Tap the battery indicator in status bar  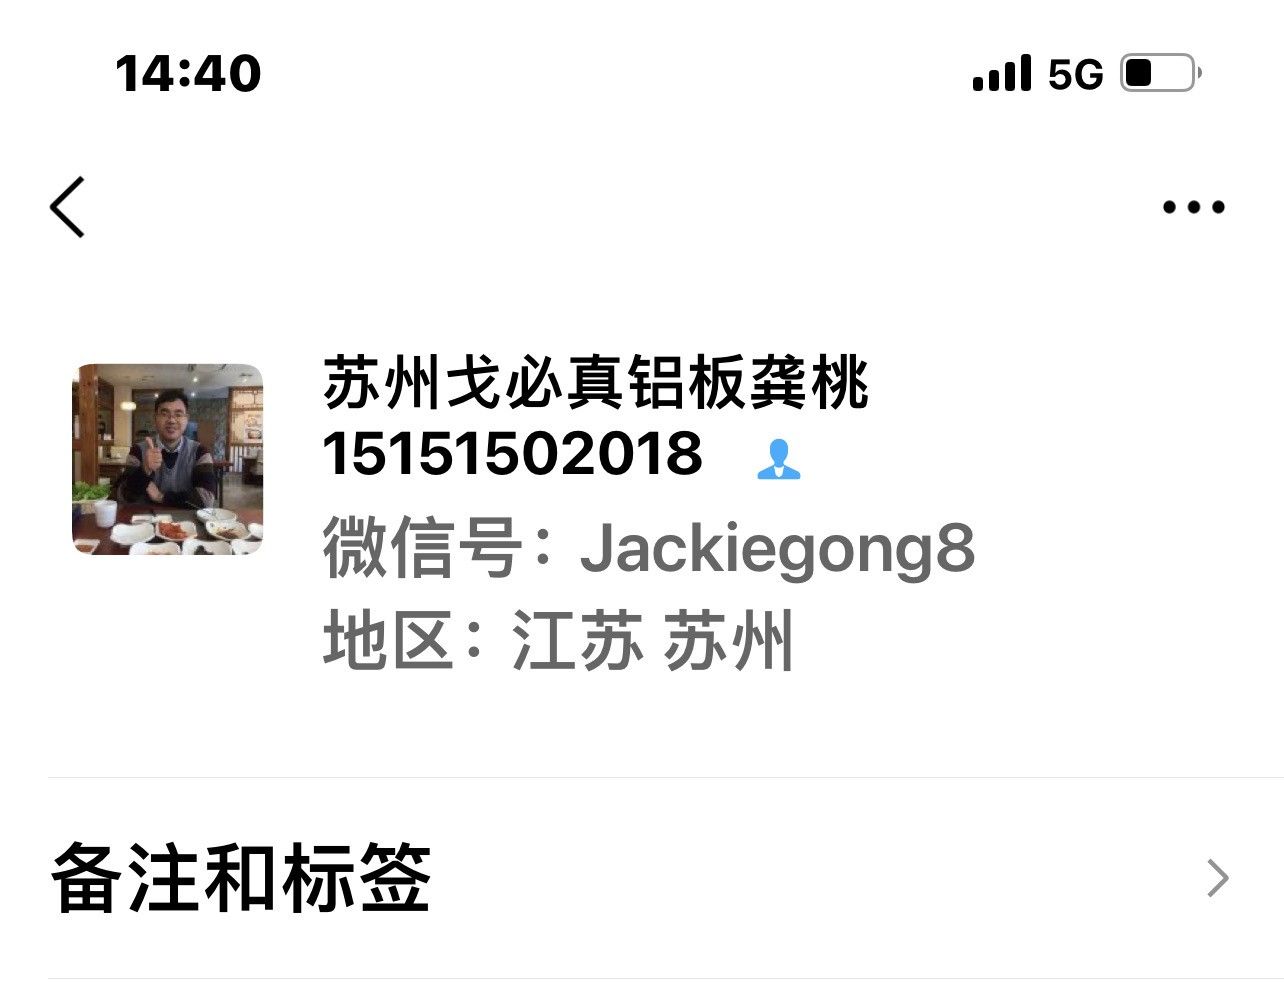pos(1160,73)
